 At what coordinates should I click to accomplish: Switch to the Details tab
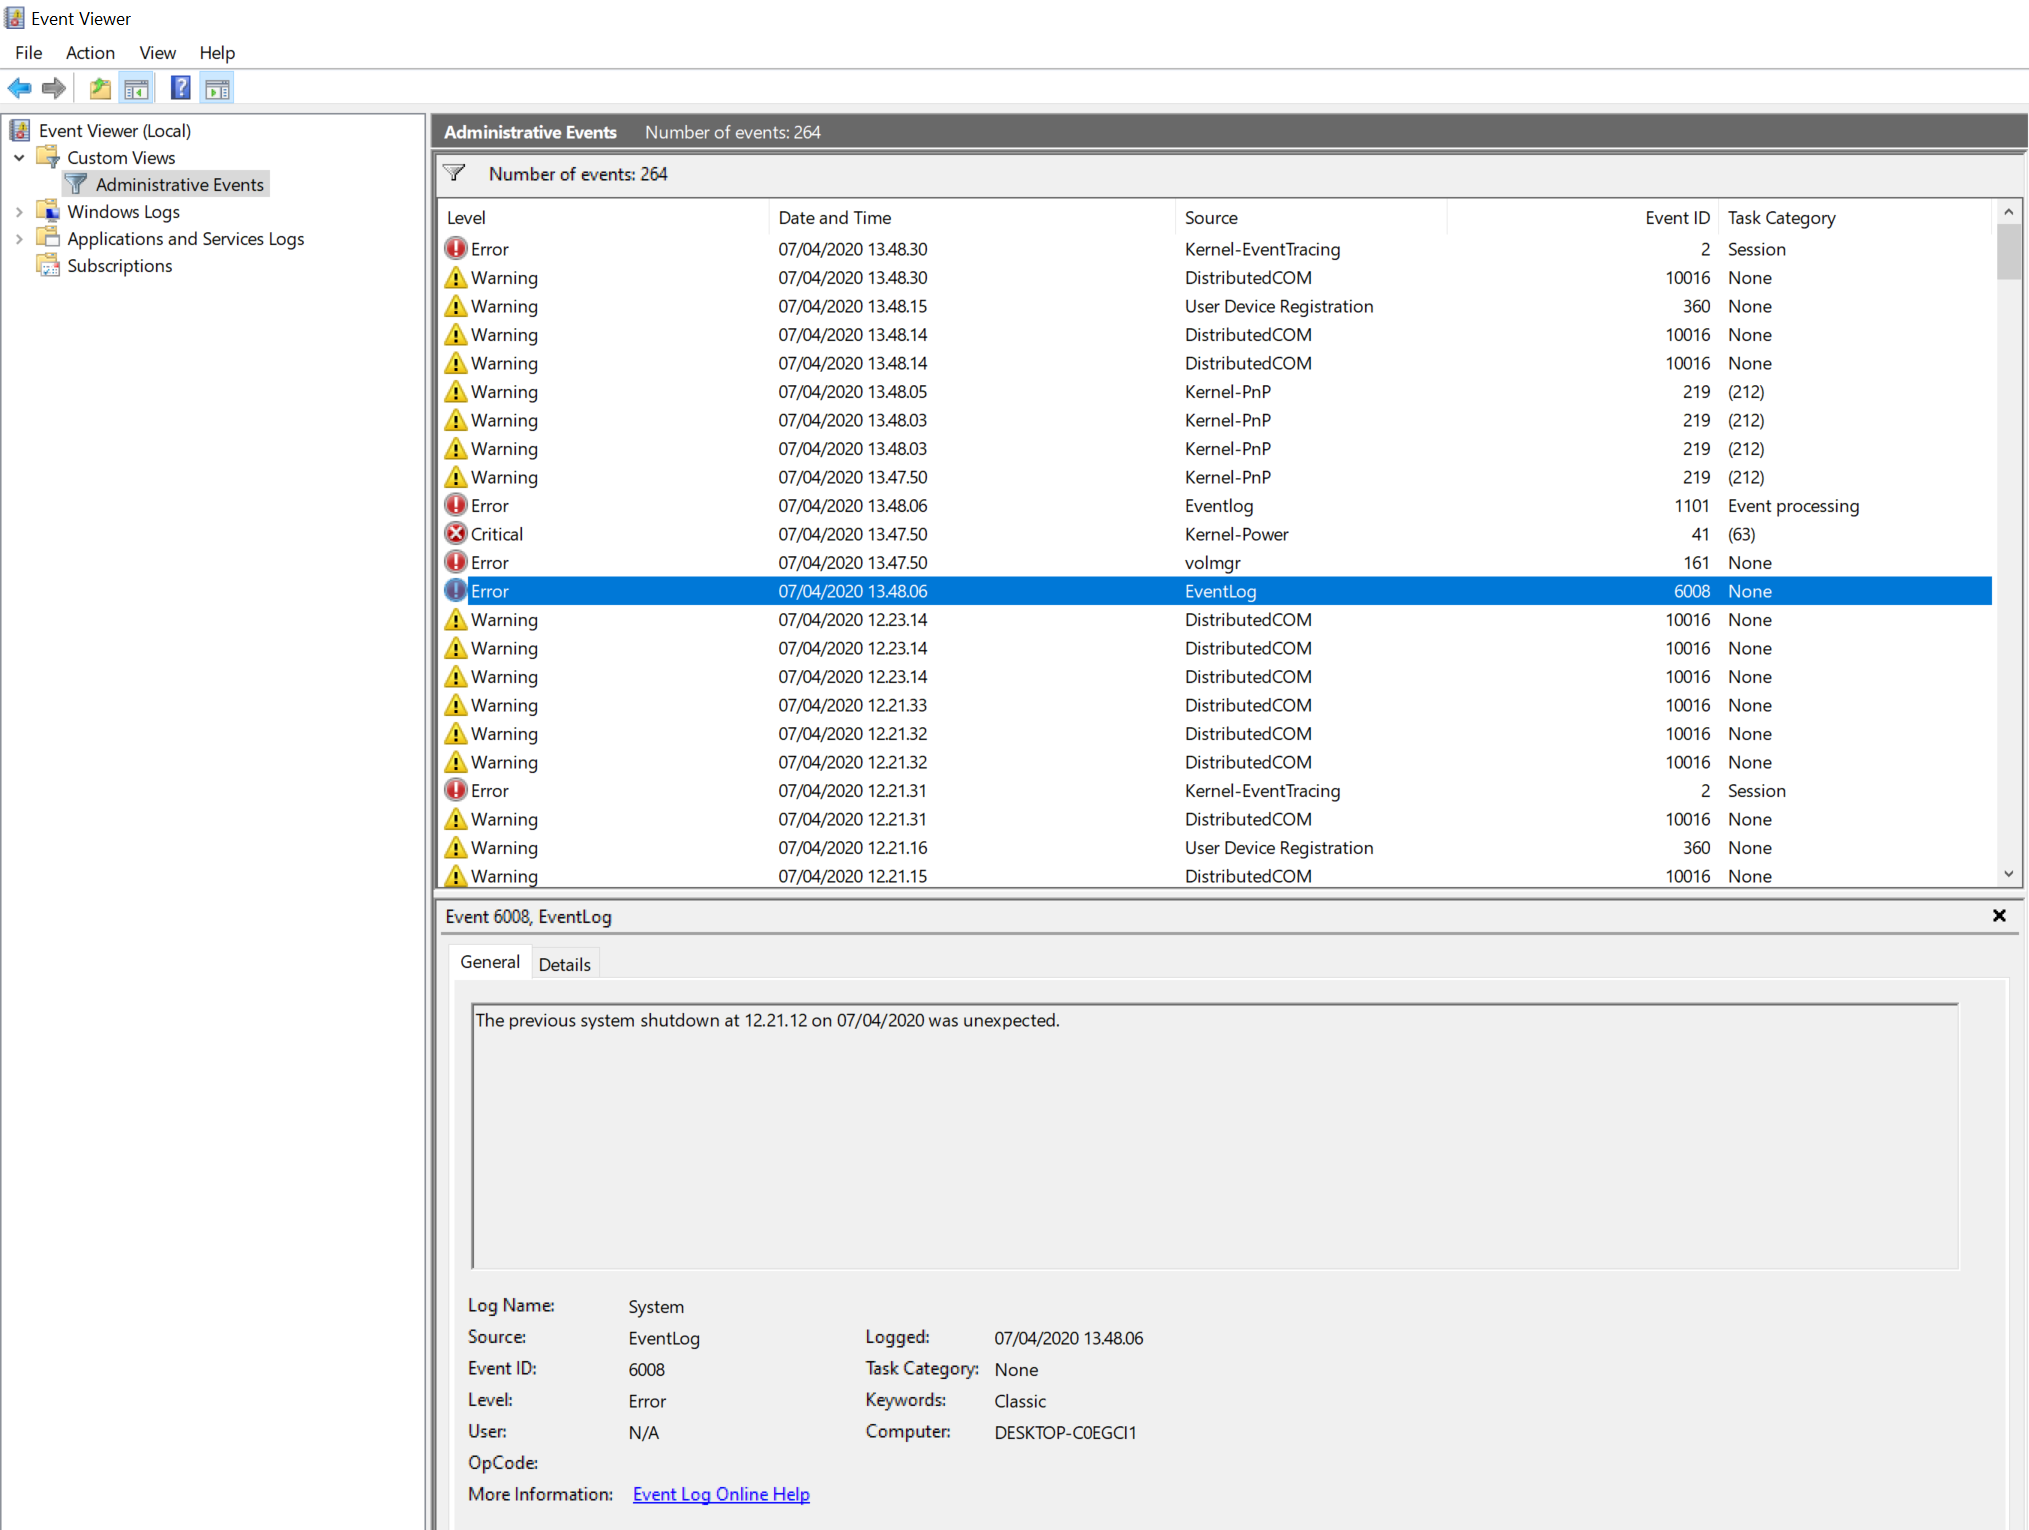click(565, 964)
